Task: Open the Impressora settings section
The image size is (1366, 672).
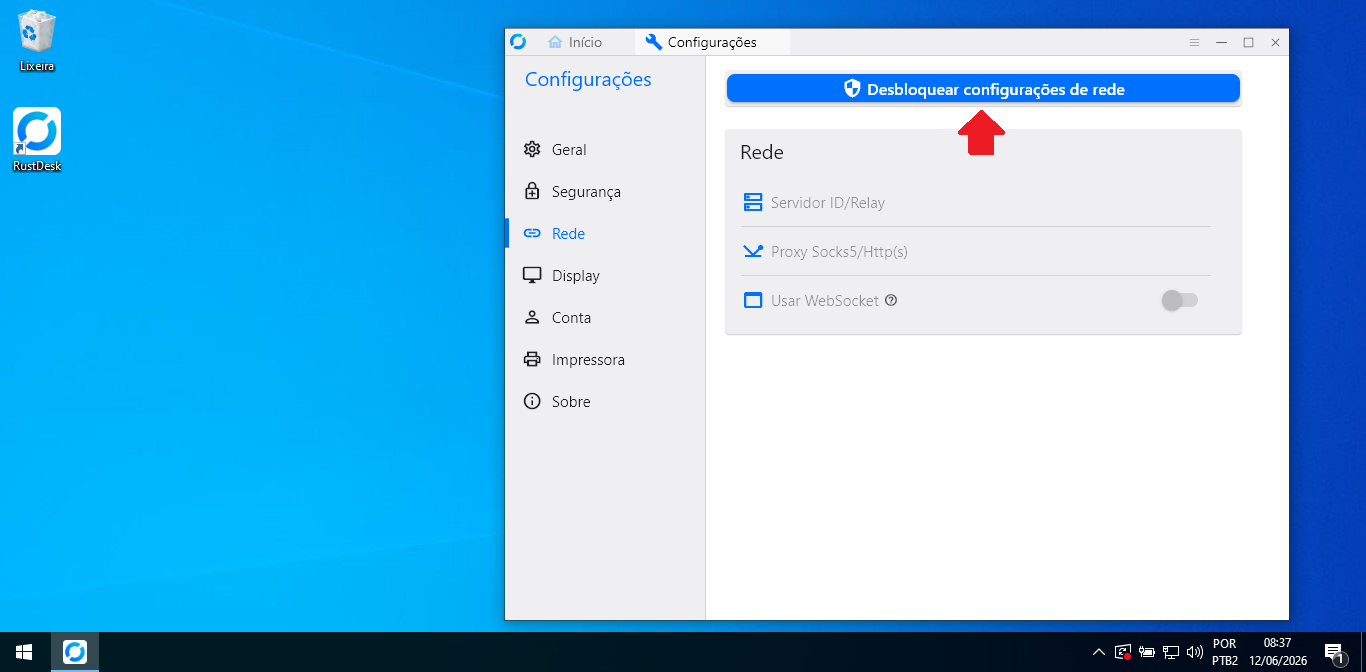Action: point(605,360)
